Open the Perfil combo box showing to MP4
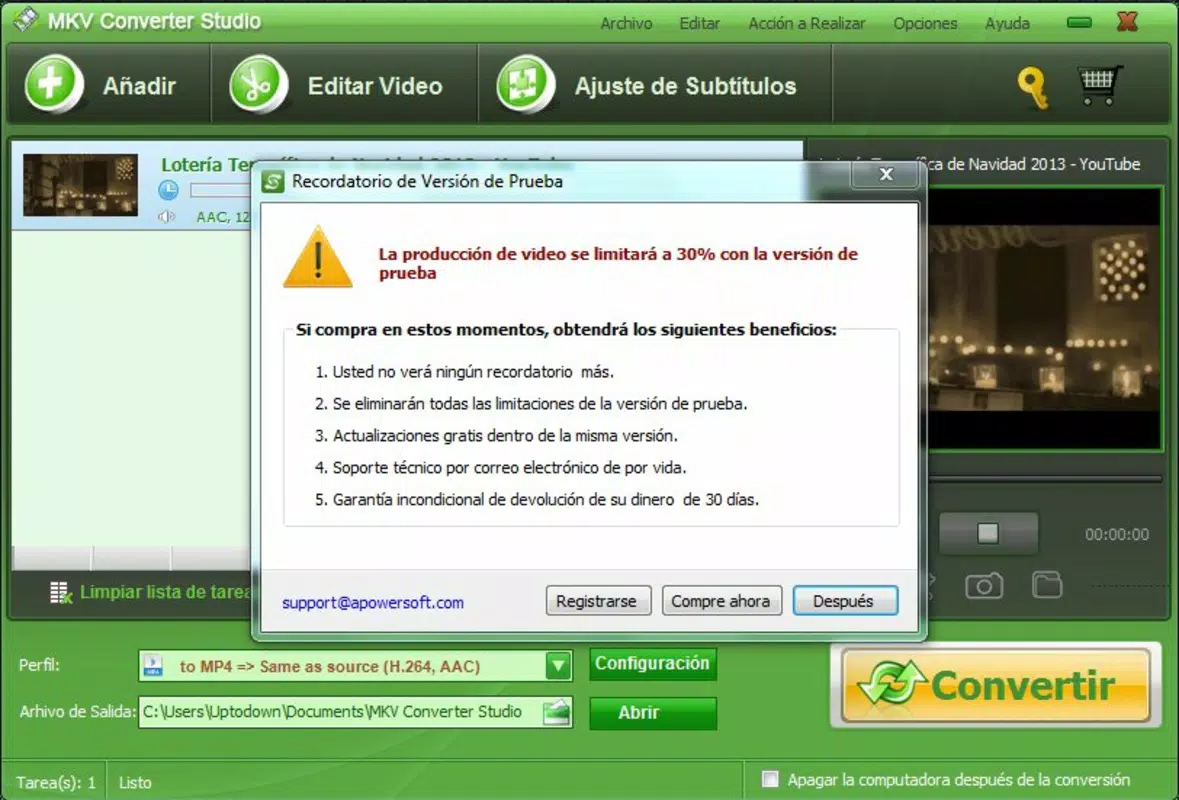1179x800 pixels. [x=356, y=665]
